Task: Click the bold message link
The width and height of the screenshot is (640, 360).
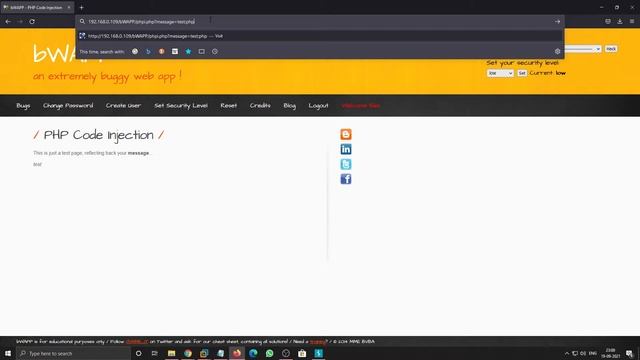Action: tap(138, 153)
